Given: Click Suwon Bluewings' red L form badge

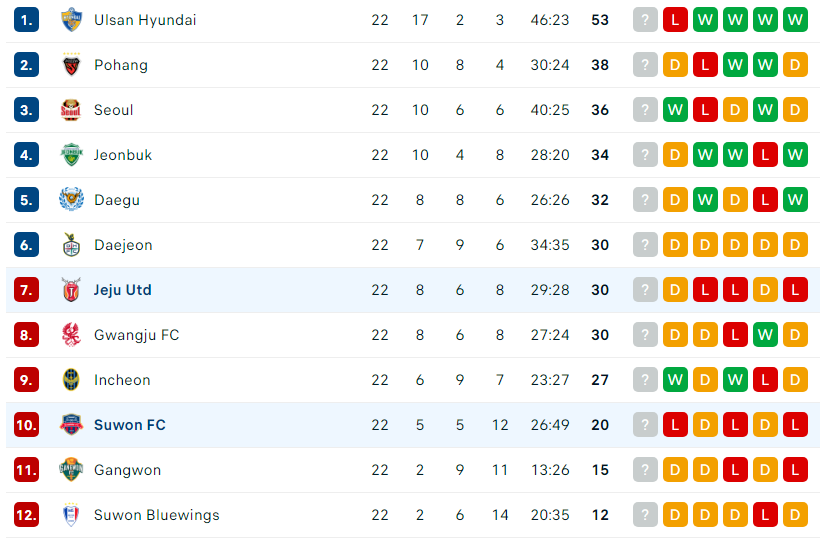Looking at the screenshot, I should click(x=765, y=515).
